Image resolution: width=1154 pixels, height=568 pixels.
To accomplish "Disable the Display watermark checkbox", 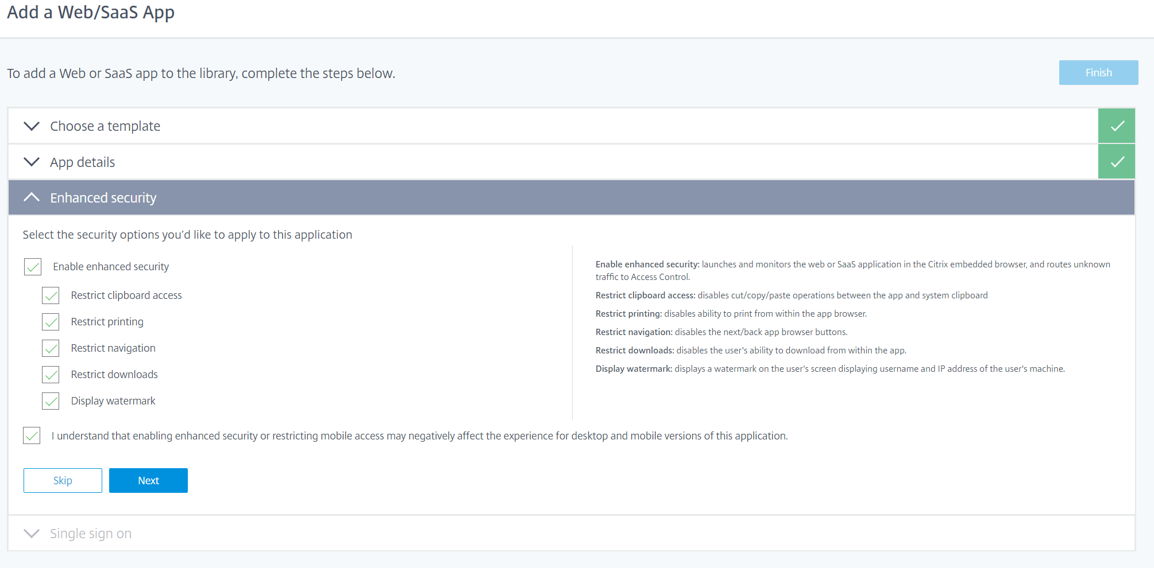I will tap(51, 401).
